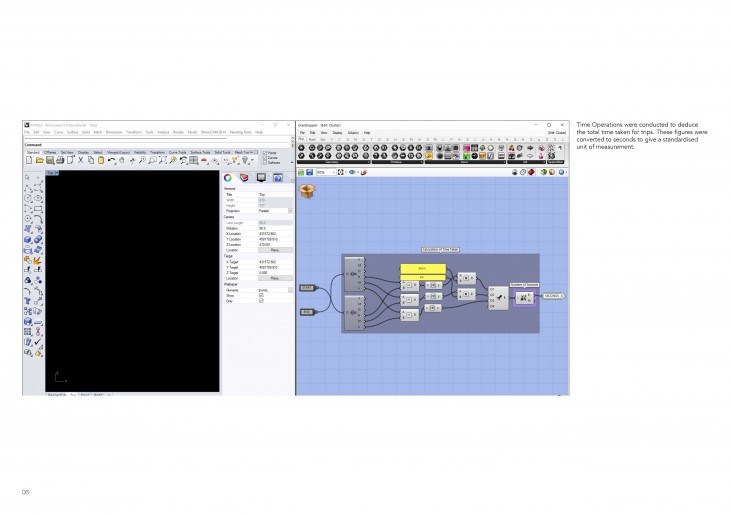Click the Target Location Place button

[x=275, y=278]
